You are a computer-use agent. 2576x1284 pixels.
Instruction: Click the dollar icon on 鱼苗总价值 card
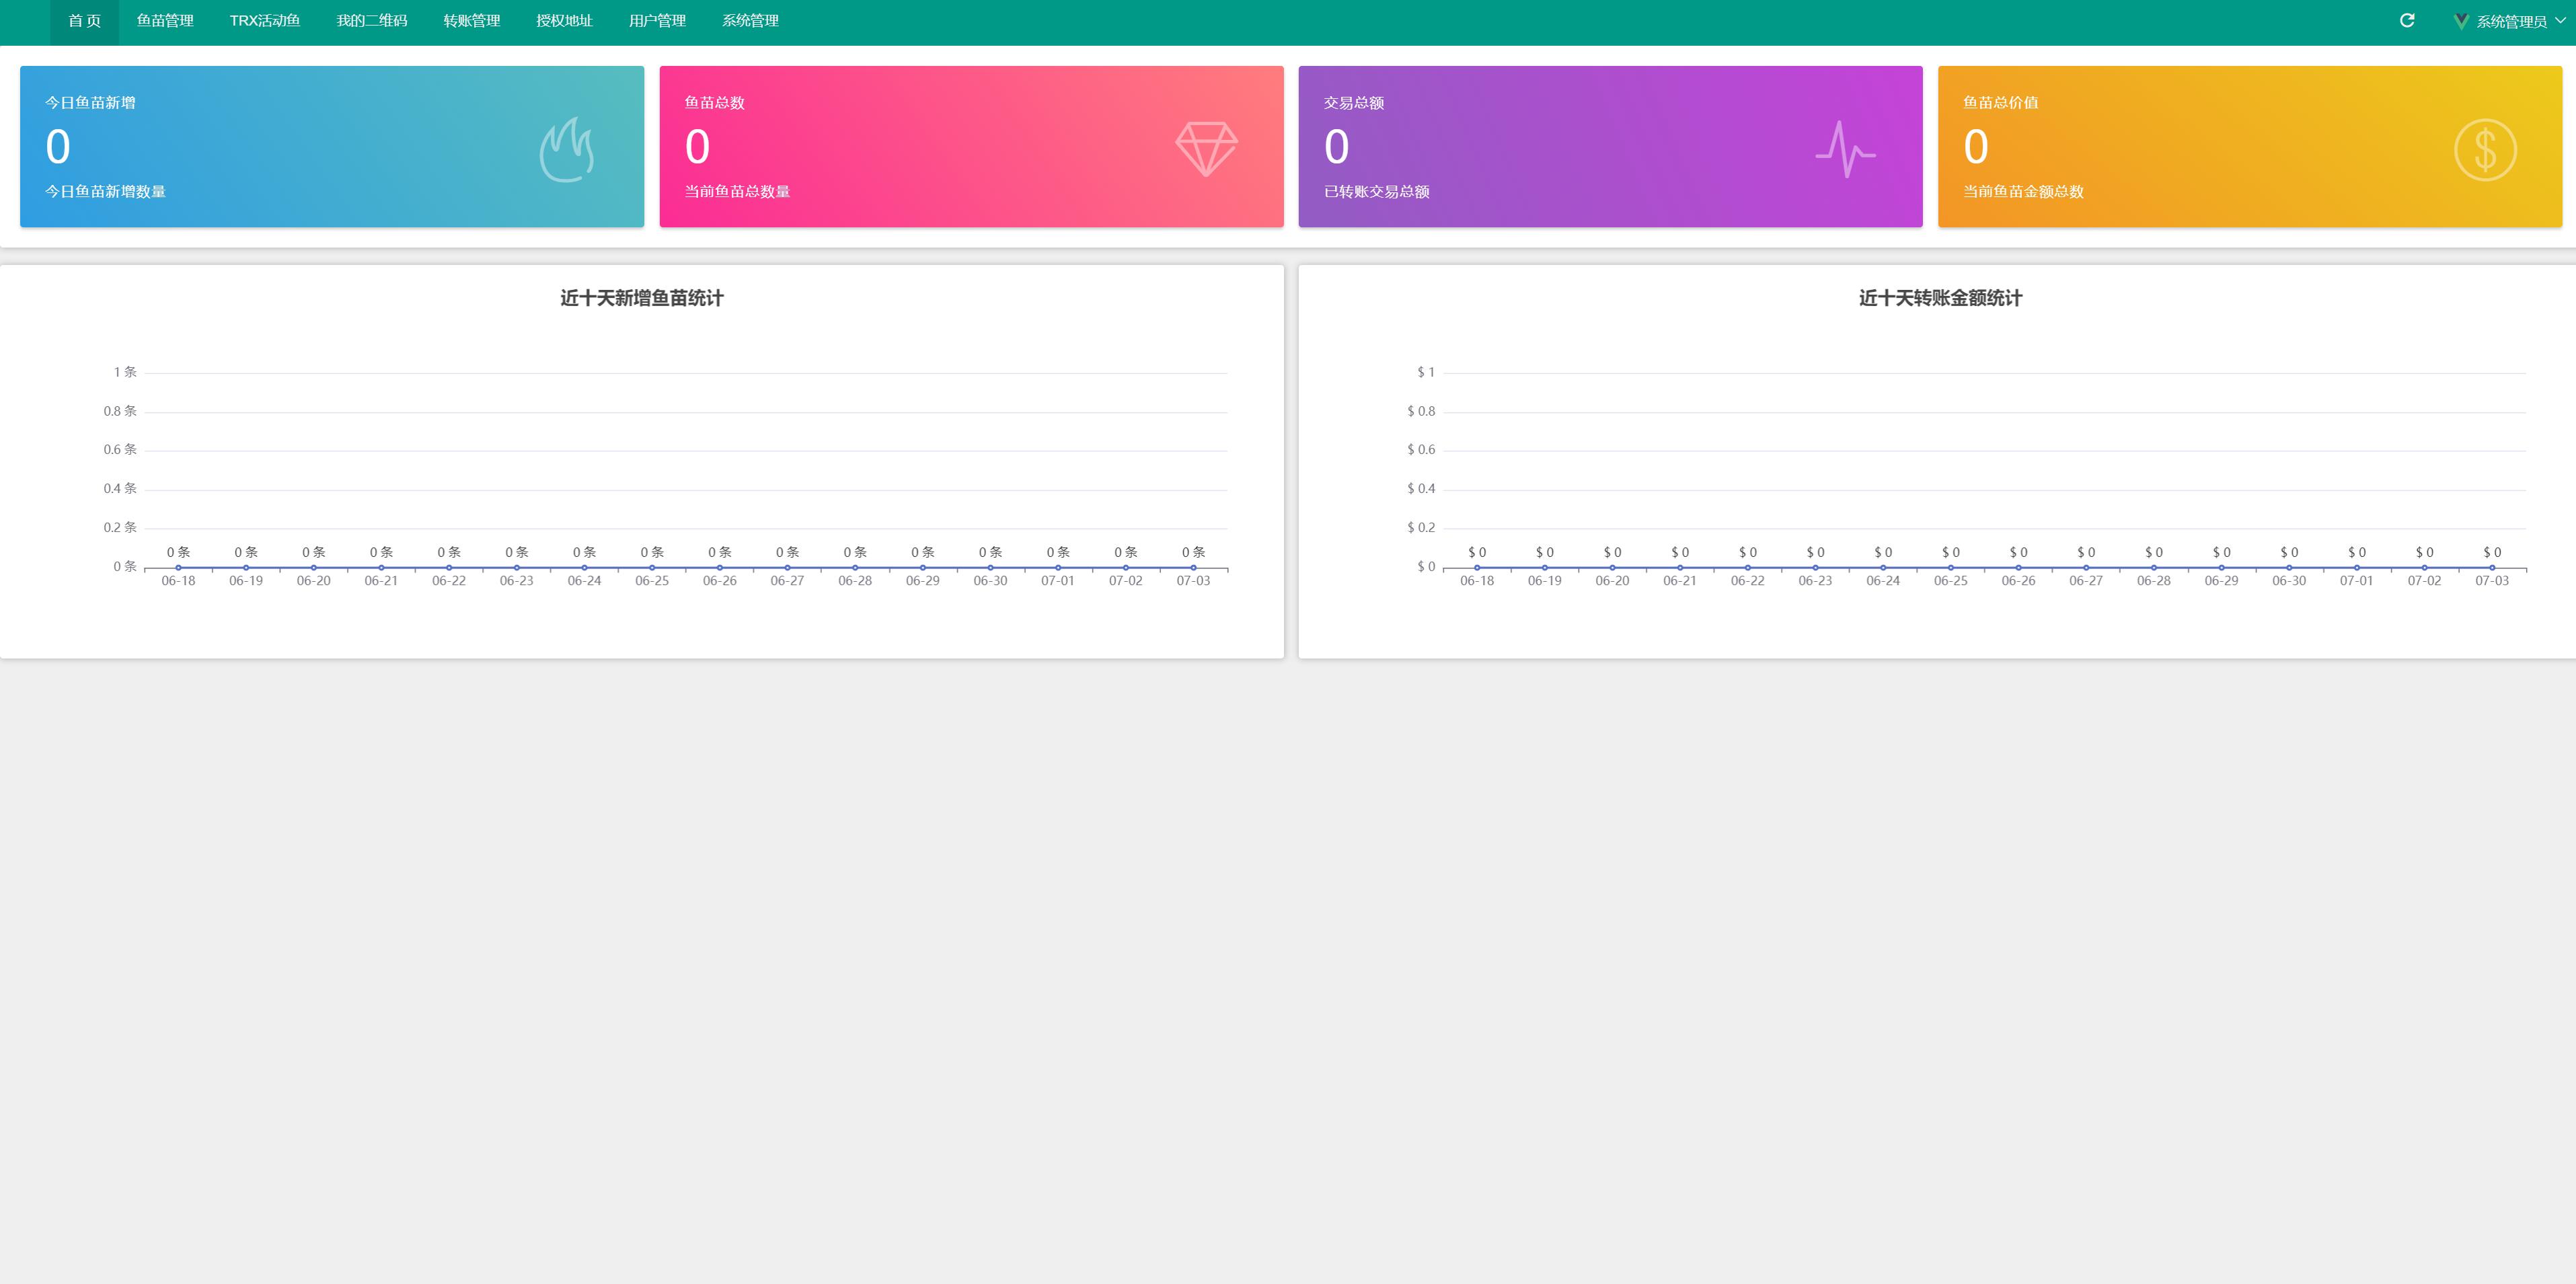pyautogui.click(x=2485, y=150)
